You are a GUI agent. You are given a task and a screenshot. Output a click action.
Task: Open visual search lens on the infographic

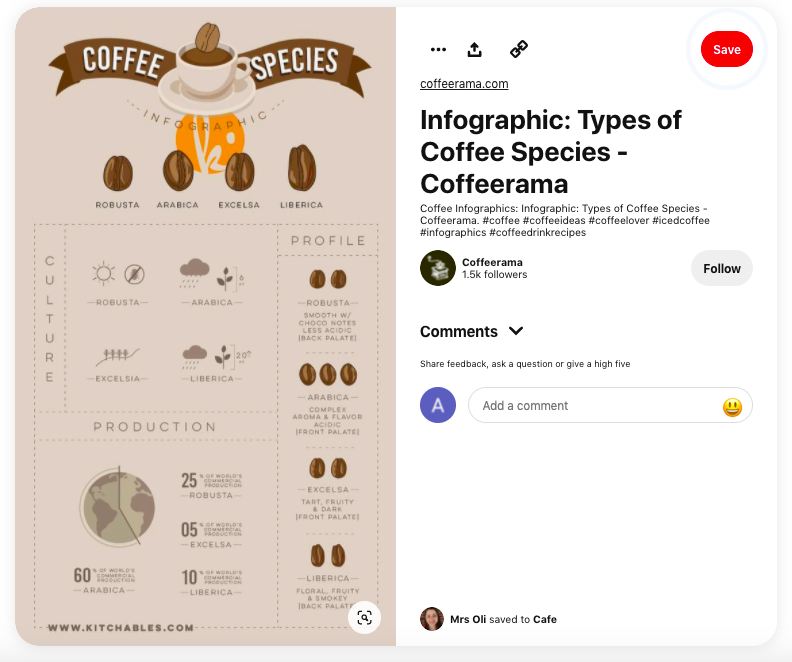tap(365, 617)
